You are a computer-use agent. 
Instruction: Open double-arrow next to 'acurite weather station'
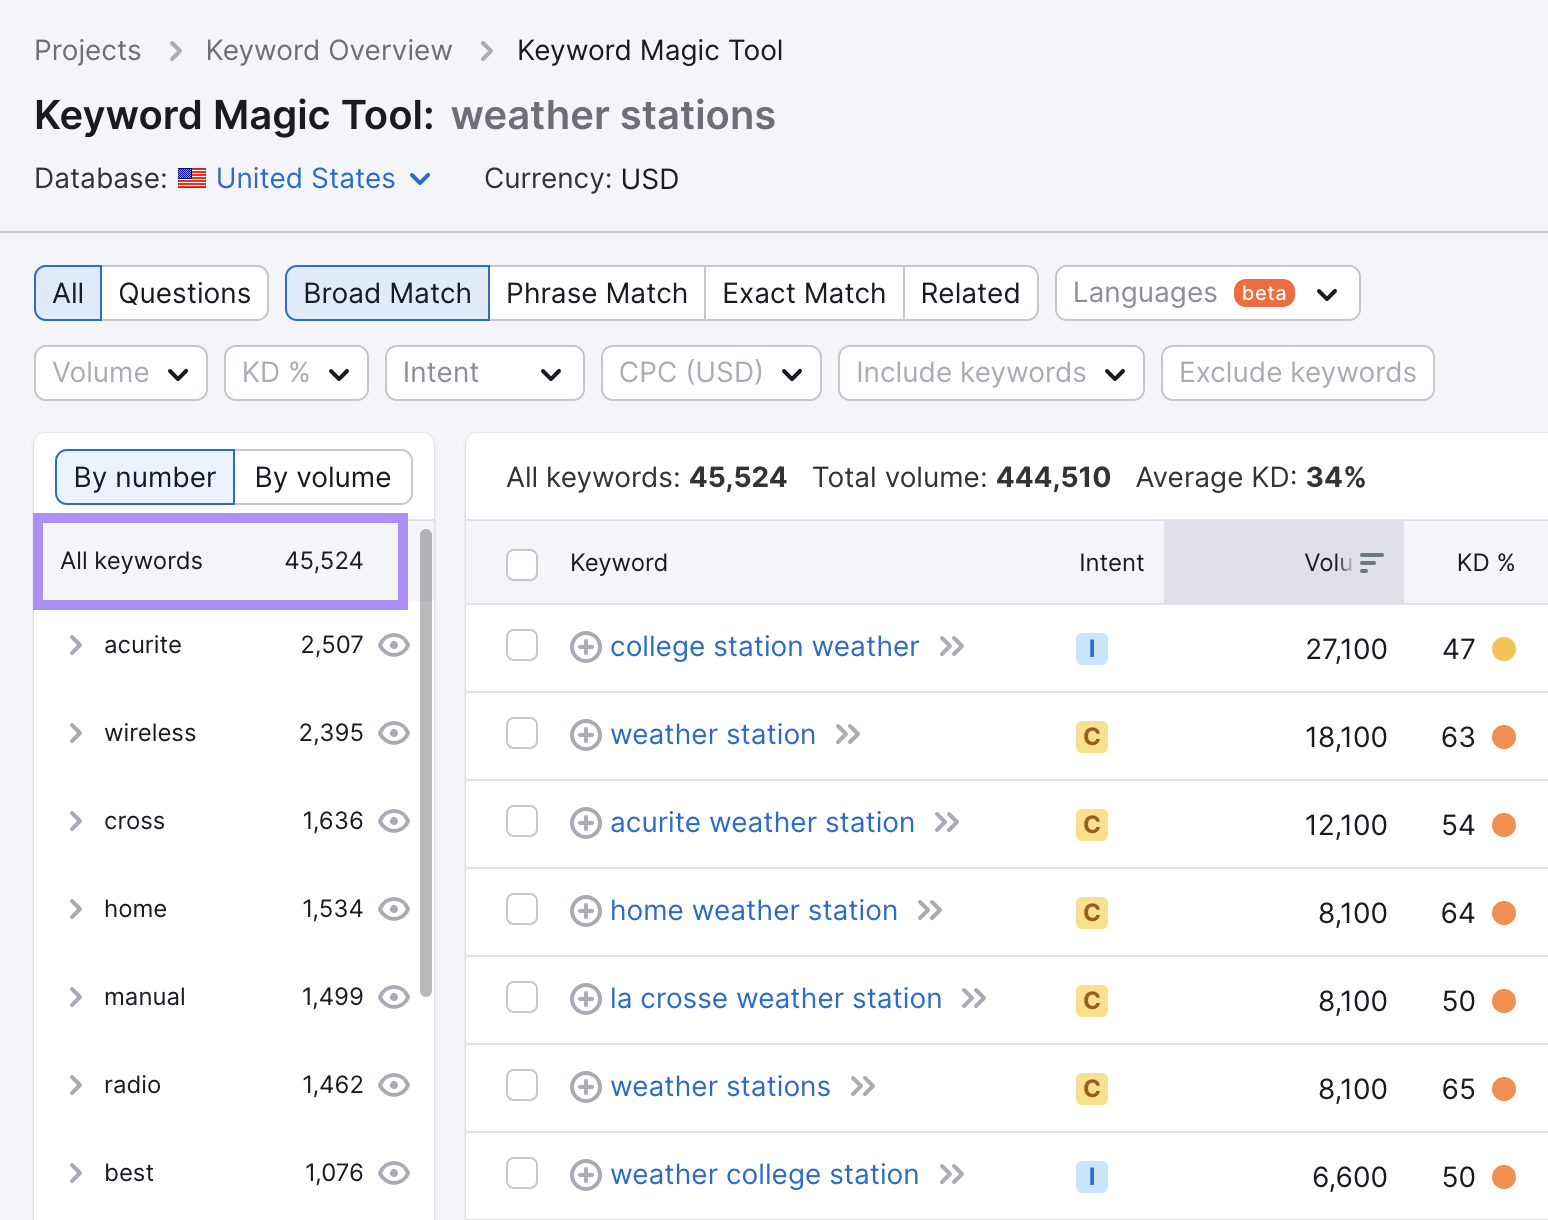pyautogui.click(x=947, y=823)
